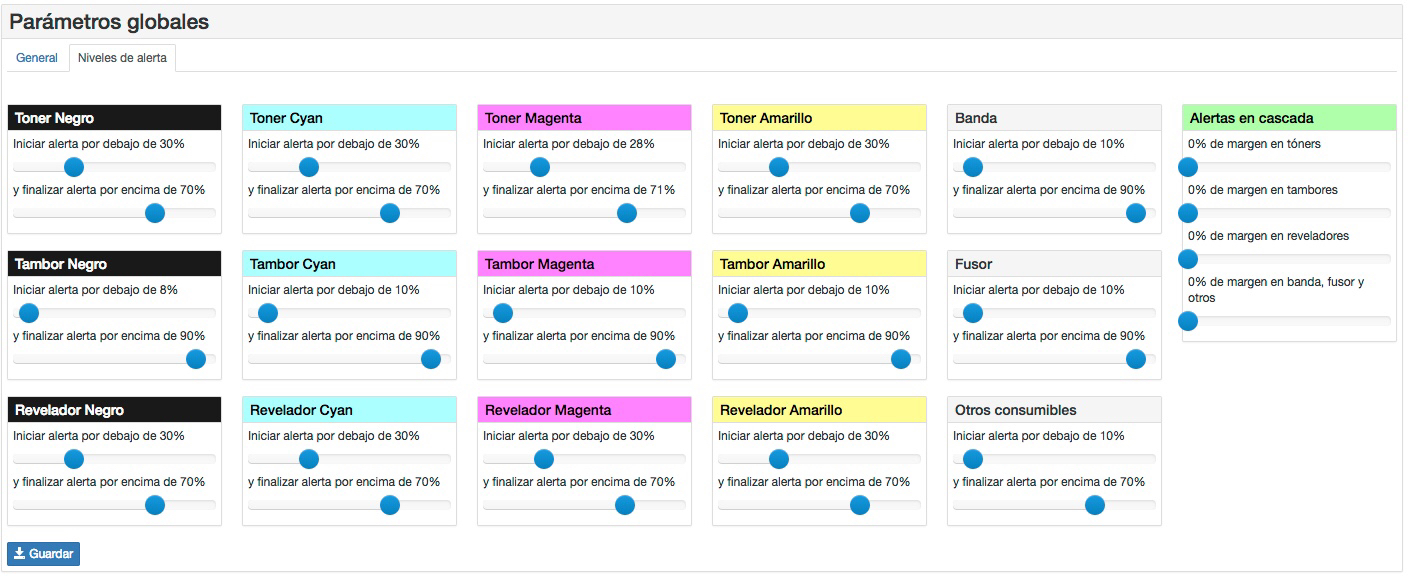Click Tambor Negro start-alert slider handle at 8%

pyautogui.click(x=29, y=313)
